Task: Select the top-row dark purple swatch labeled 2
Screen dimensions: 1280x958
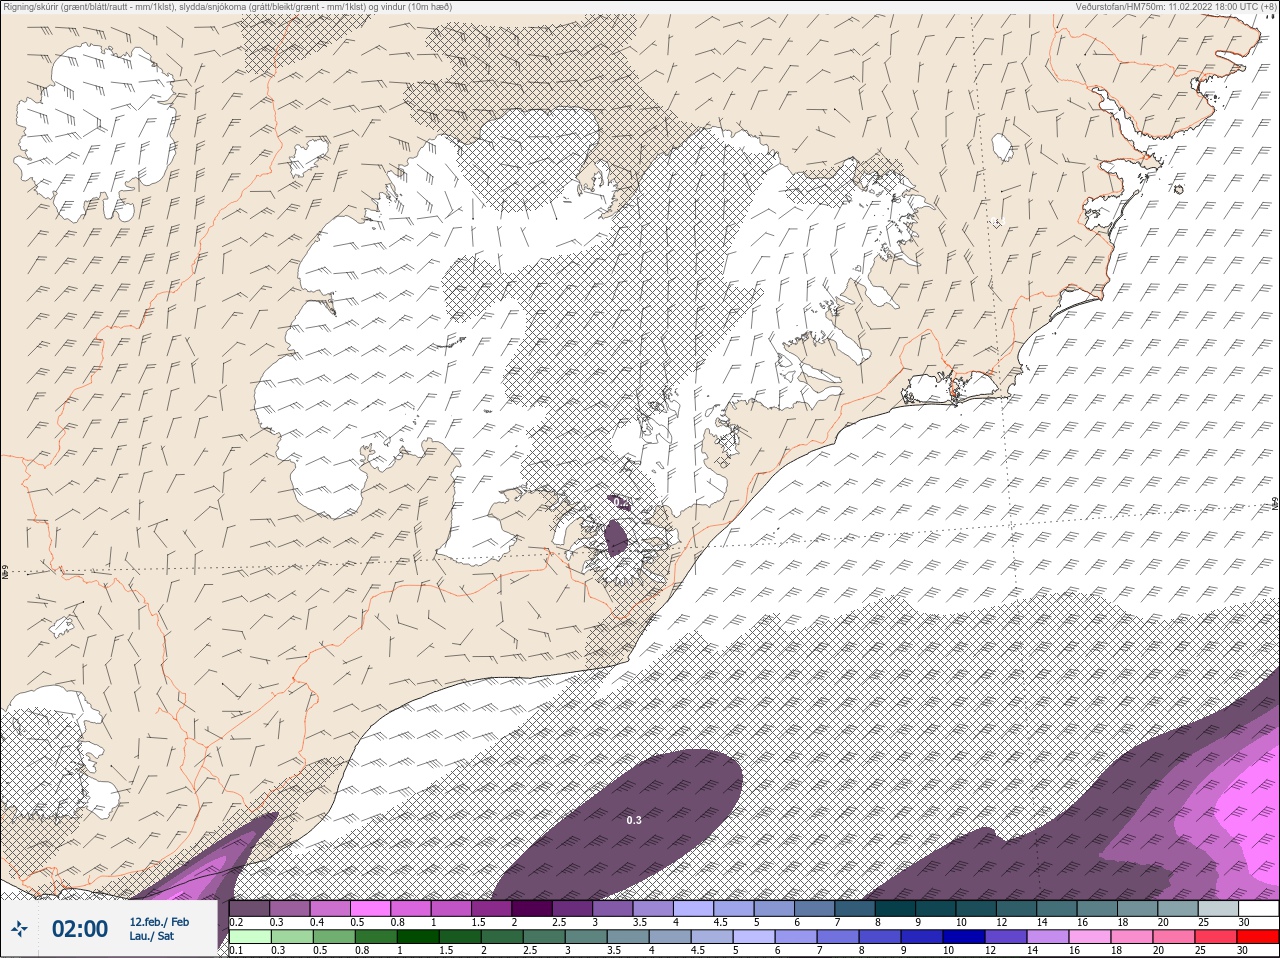Action: pyautogui.click(x=532, y=908)
